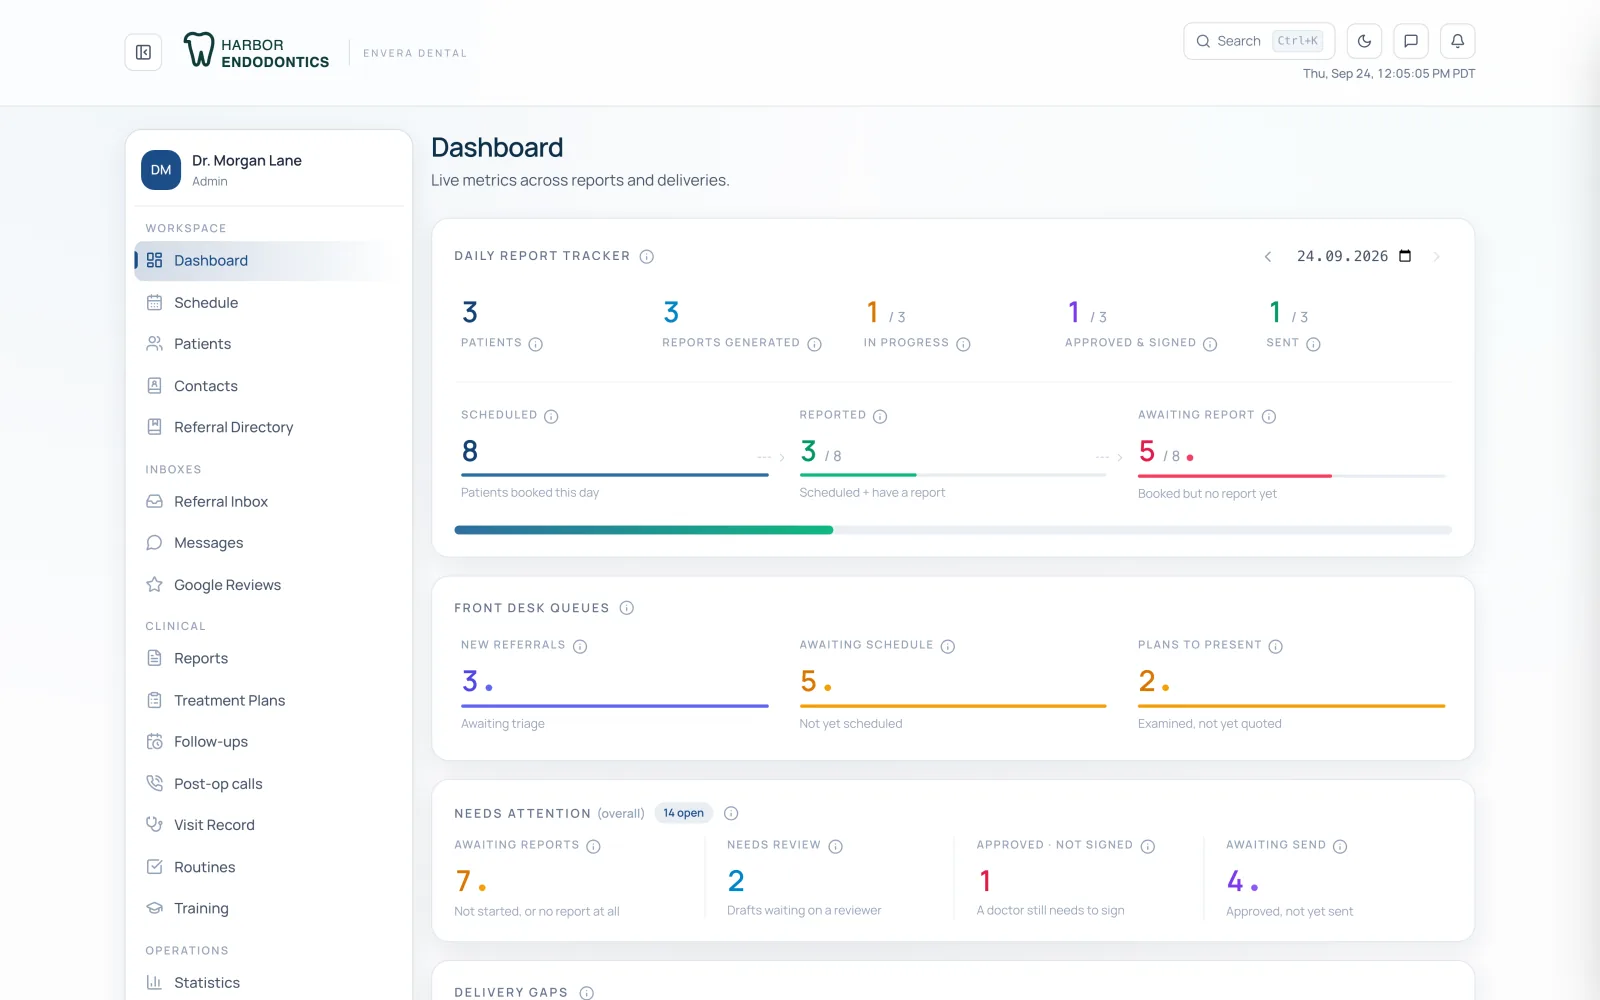This screenshot has width=1600, height=1000.
Task: Open Contacts in sidebar
Action: [x=266, y=386]
